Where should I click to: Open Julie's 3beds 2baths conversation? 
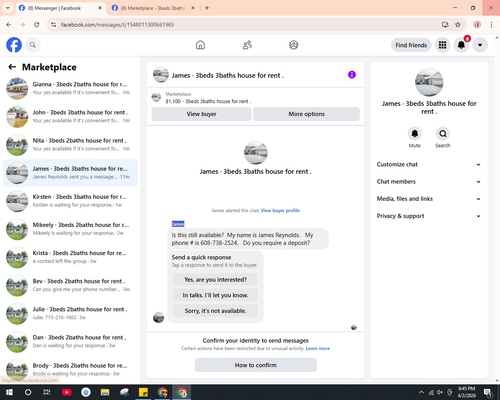coord(70,314)
